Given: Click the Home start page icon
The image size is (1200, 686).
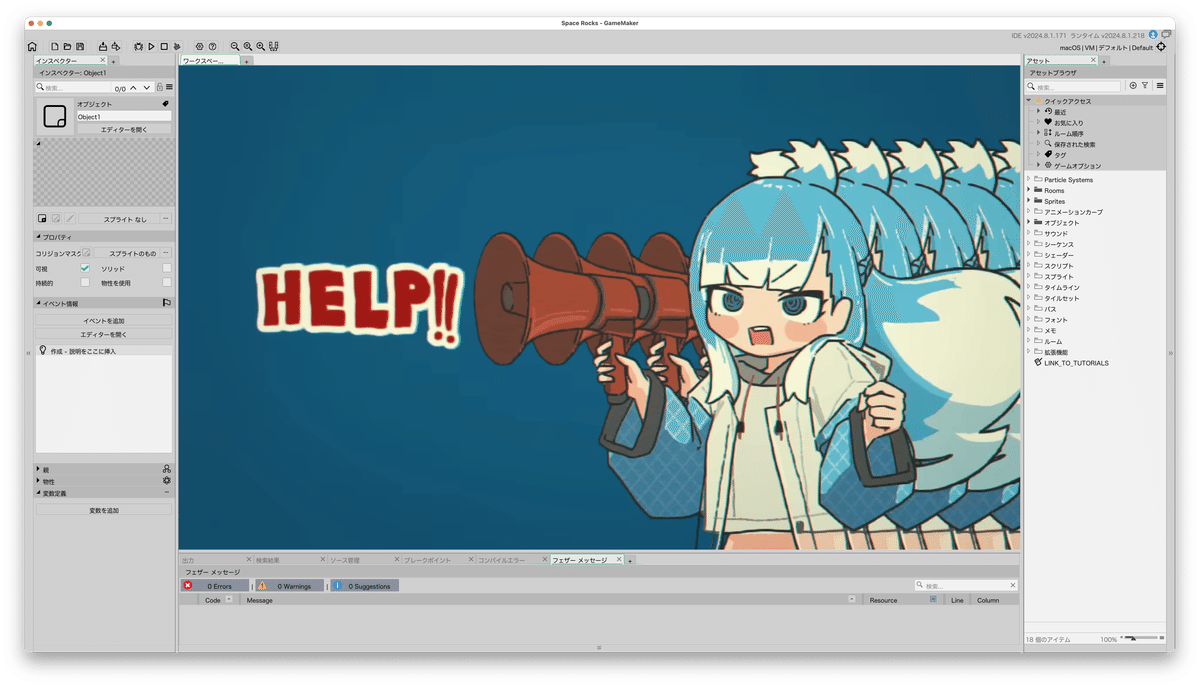Looking at the screenshot, I should 32,46.
